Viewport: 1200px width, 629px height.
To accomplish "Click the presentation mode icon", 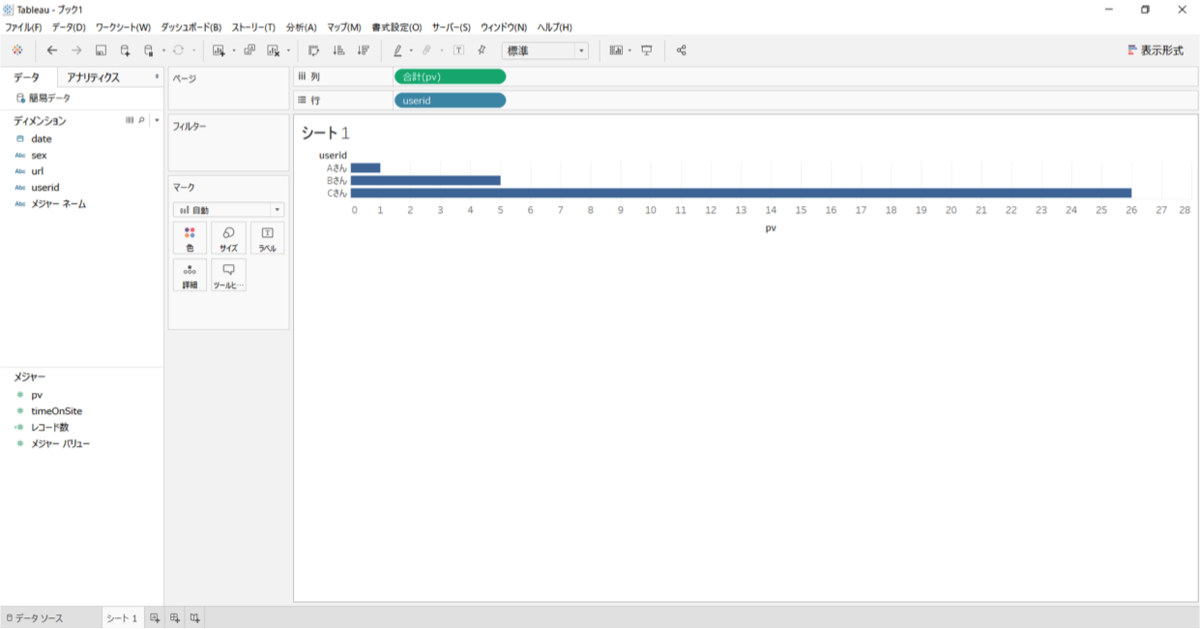I will [x=647, y=50].
